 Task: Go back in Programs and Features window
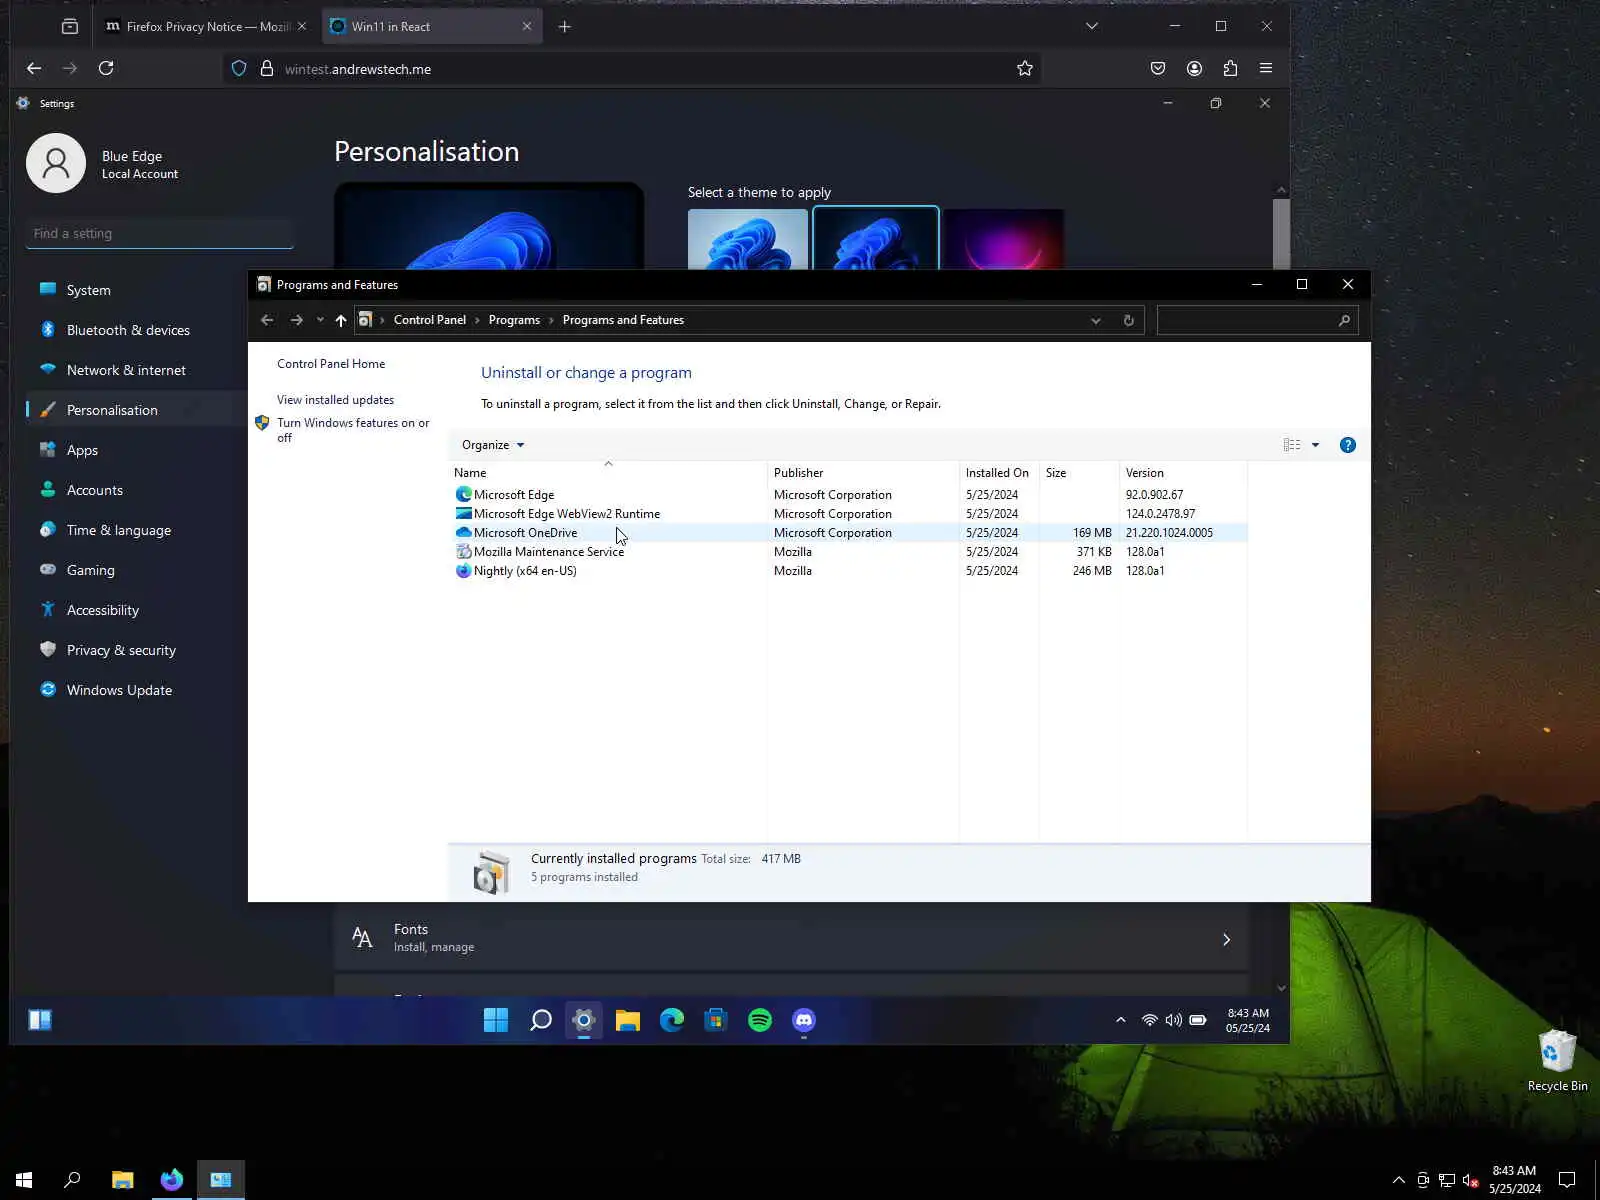[267, 320]
